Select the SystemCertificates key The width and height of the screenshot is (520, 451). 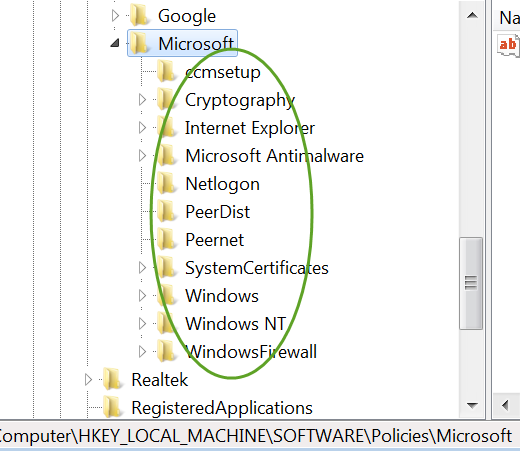(x=257, y=268)
